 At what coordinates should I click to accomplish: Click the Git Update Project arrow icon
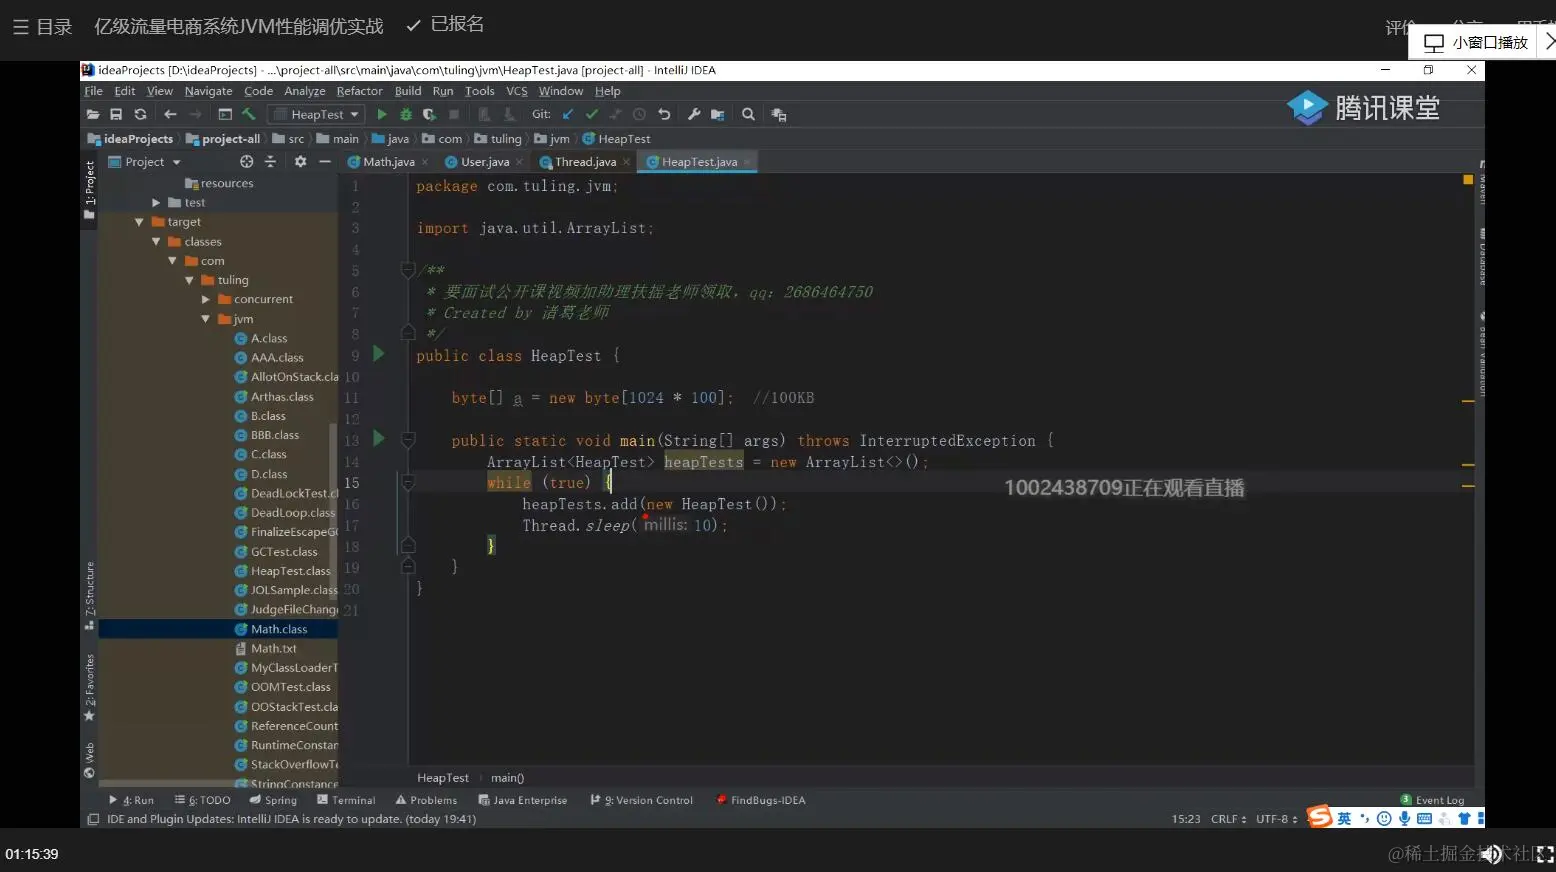[x=568, y=115]
